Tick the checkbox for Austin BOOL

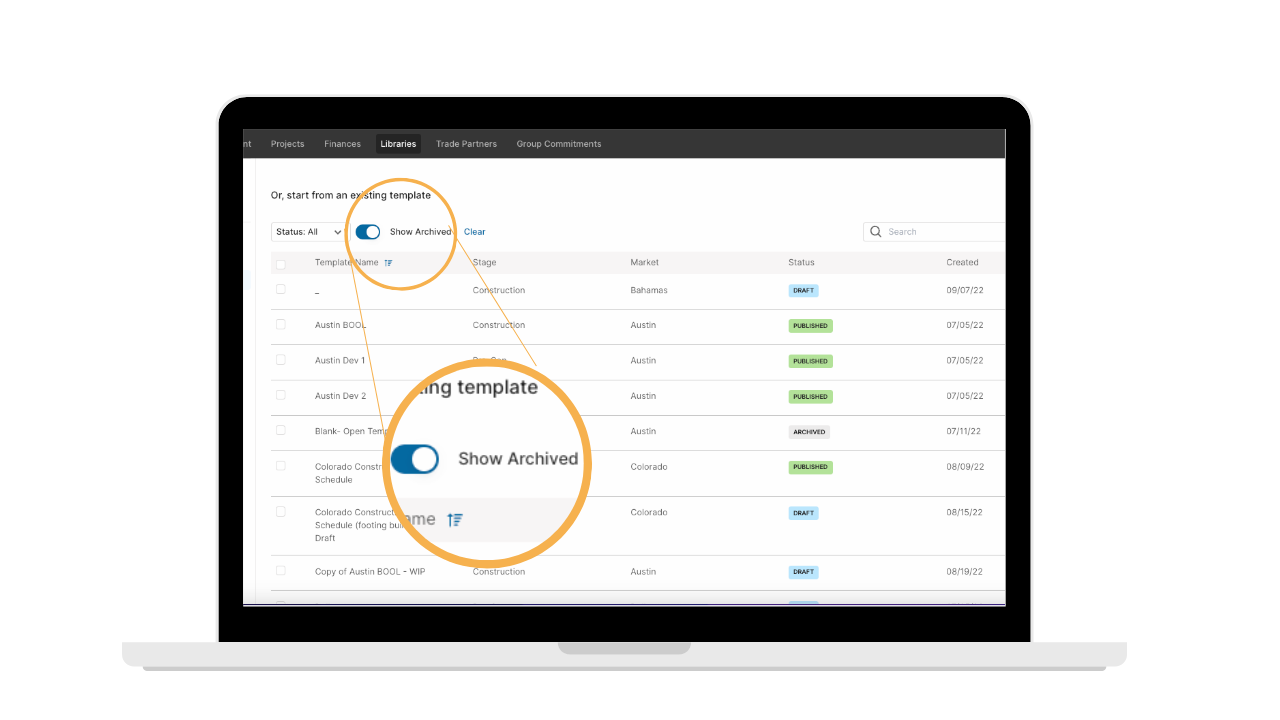pos(281,324)
